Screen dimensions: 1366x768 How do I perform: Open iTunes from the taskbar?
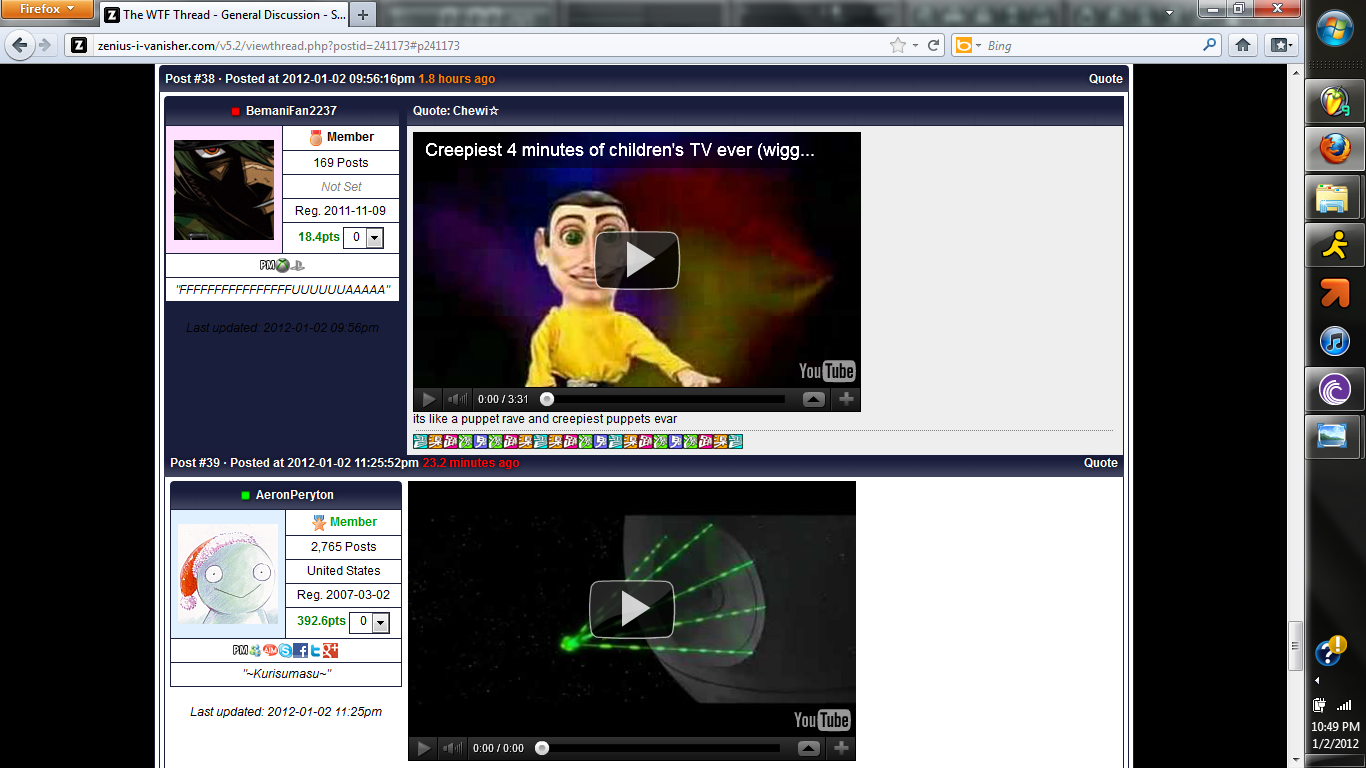[1335, 341]
